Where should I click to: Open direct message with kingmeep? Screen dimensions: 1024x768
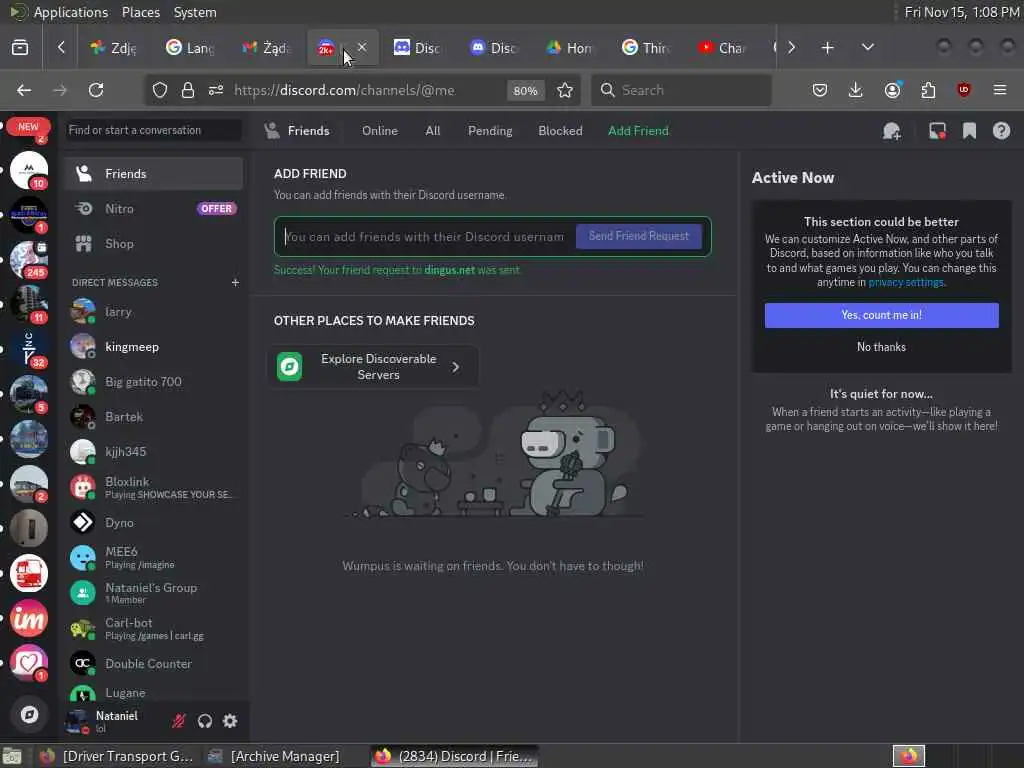pos(153,347)
